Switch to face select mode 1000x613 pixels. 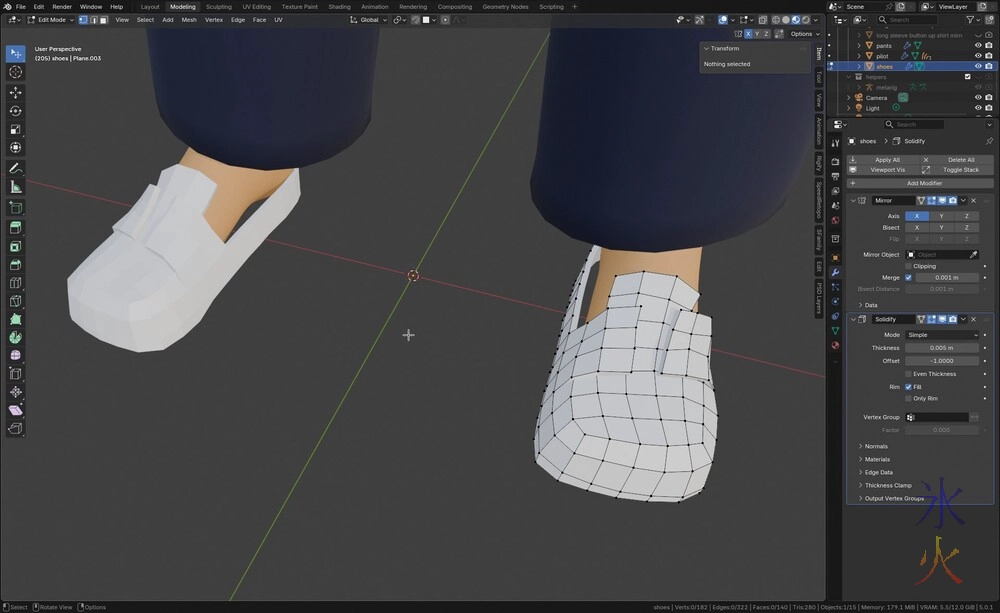(103, 20)
